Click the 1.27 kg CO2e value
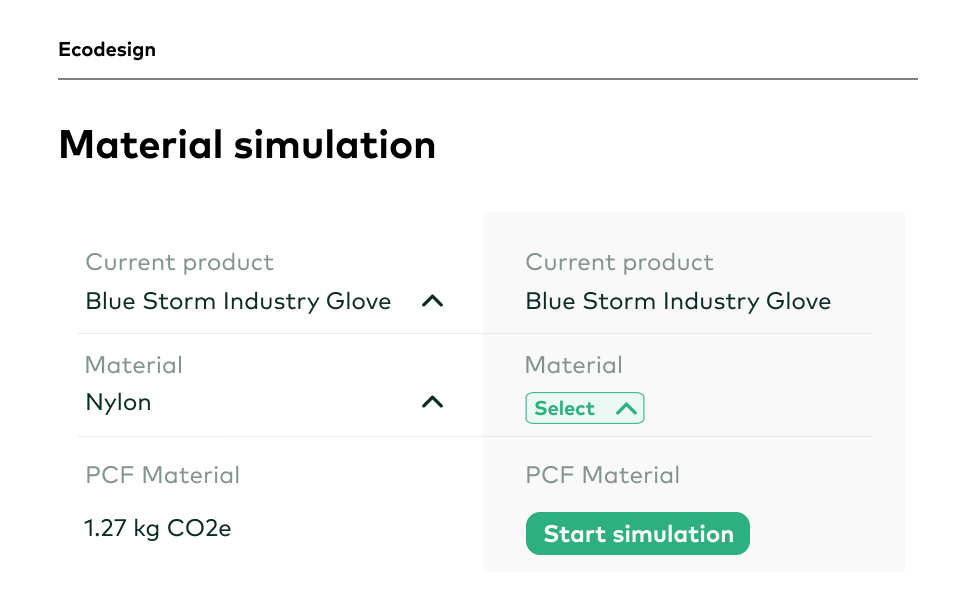 click(158, 528)
